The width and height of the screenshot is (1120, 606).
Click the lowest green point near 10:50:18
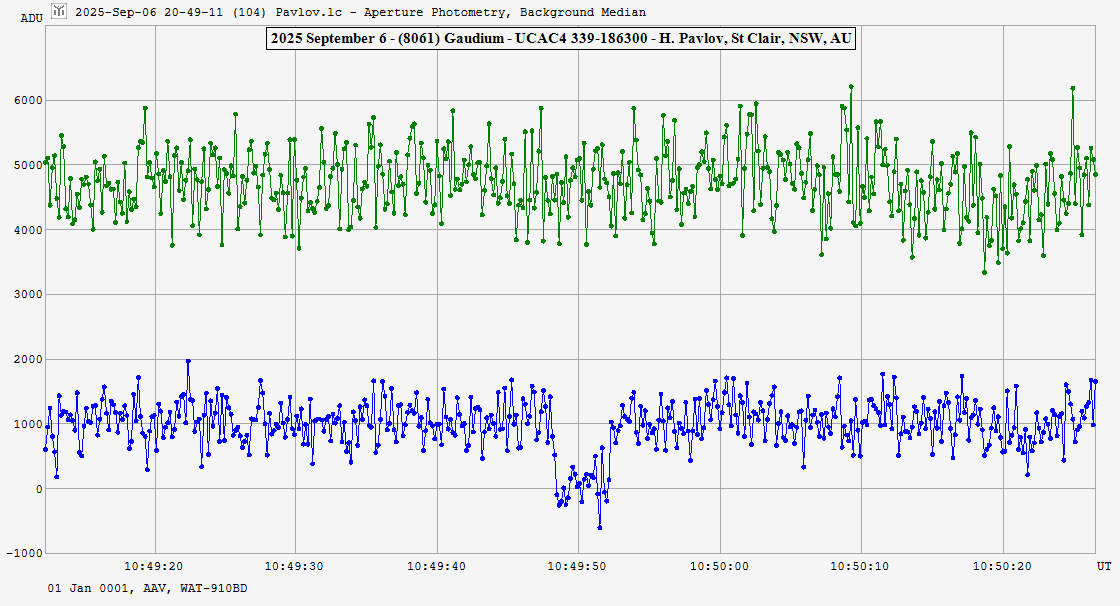click(984, 272)
